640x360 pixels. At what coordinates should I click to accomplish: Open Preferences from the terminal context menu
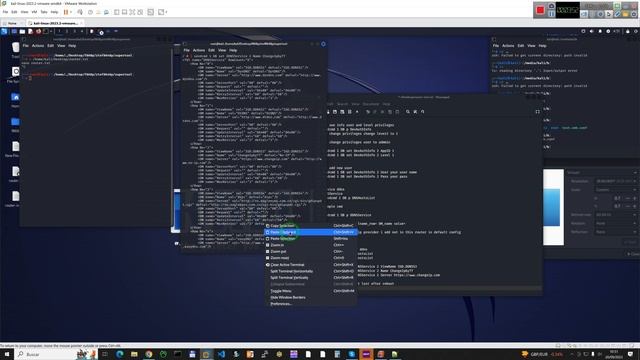(x=311, y=304)
